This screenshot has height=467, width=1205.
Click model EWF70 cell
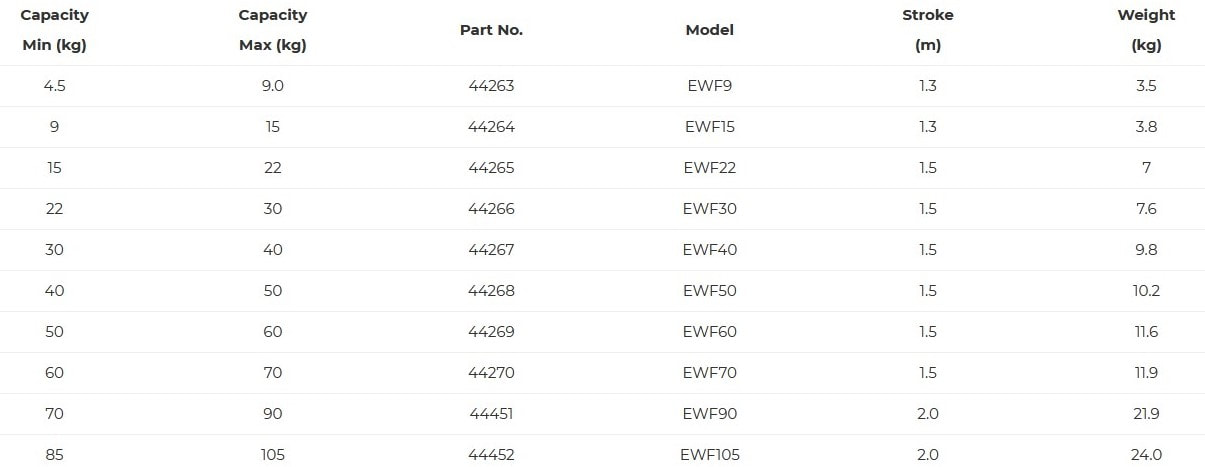click(x=710, y=373)
